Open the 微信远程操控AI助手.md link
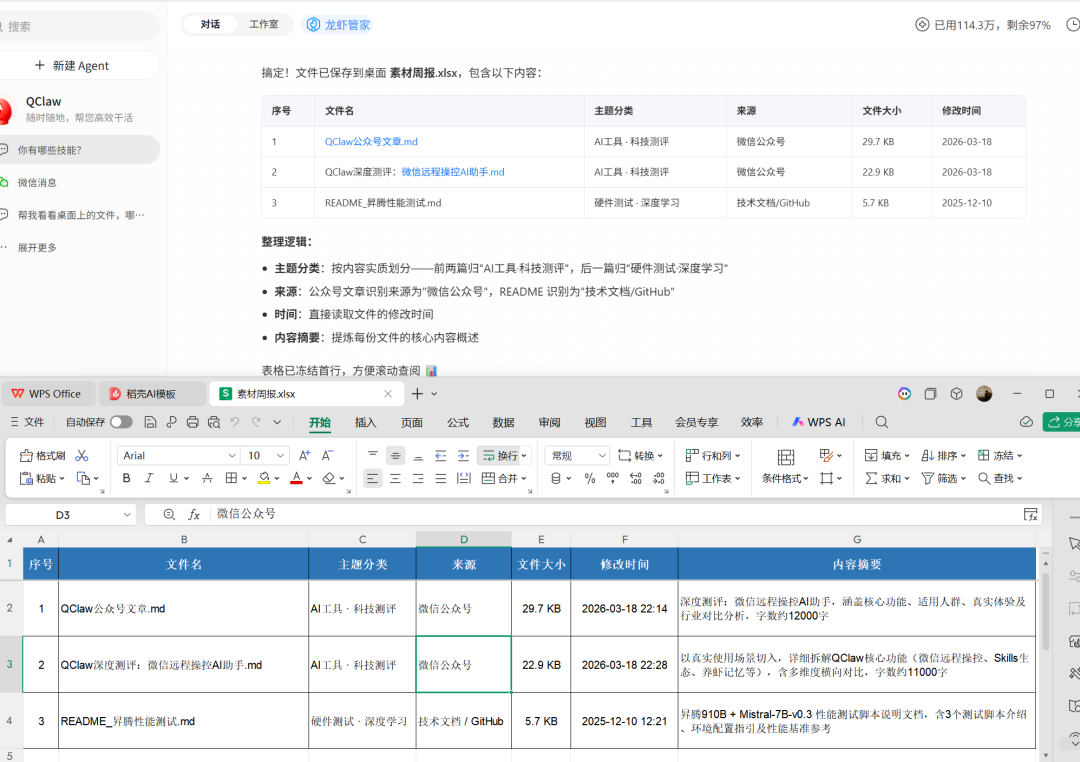The image size is (1080, 762). pyautogui.click(x=453, y=172)
